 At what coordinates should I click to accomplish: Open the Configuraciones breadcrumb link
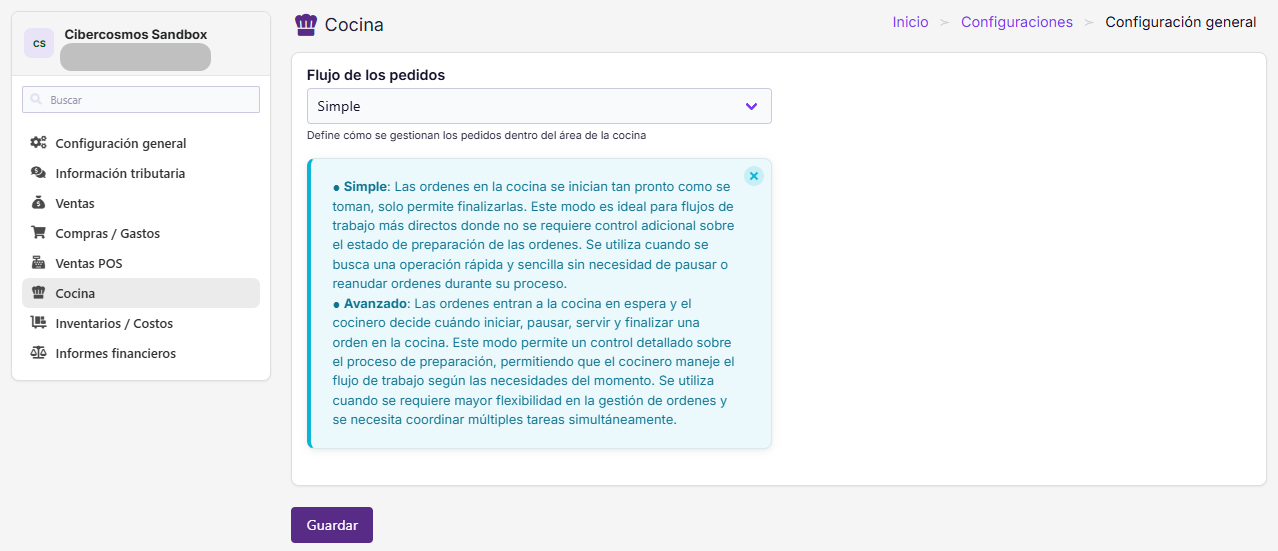pyautogui.click(x=1017, y=22)
